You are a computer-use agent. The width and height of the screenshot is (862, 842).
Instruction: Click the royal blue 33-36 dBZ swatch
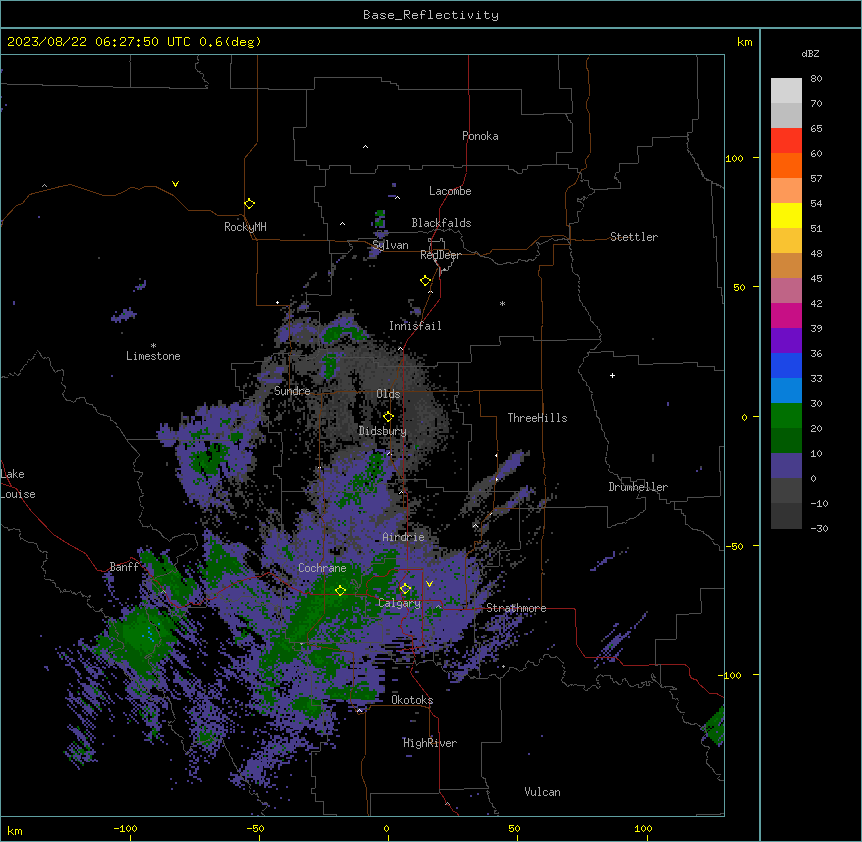(x=786, y=365)
